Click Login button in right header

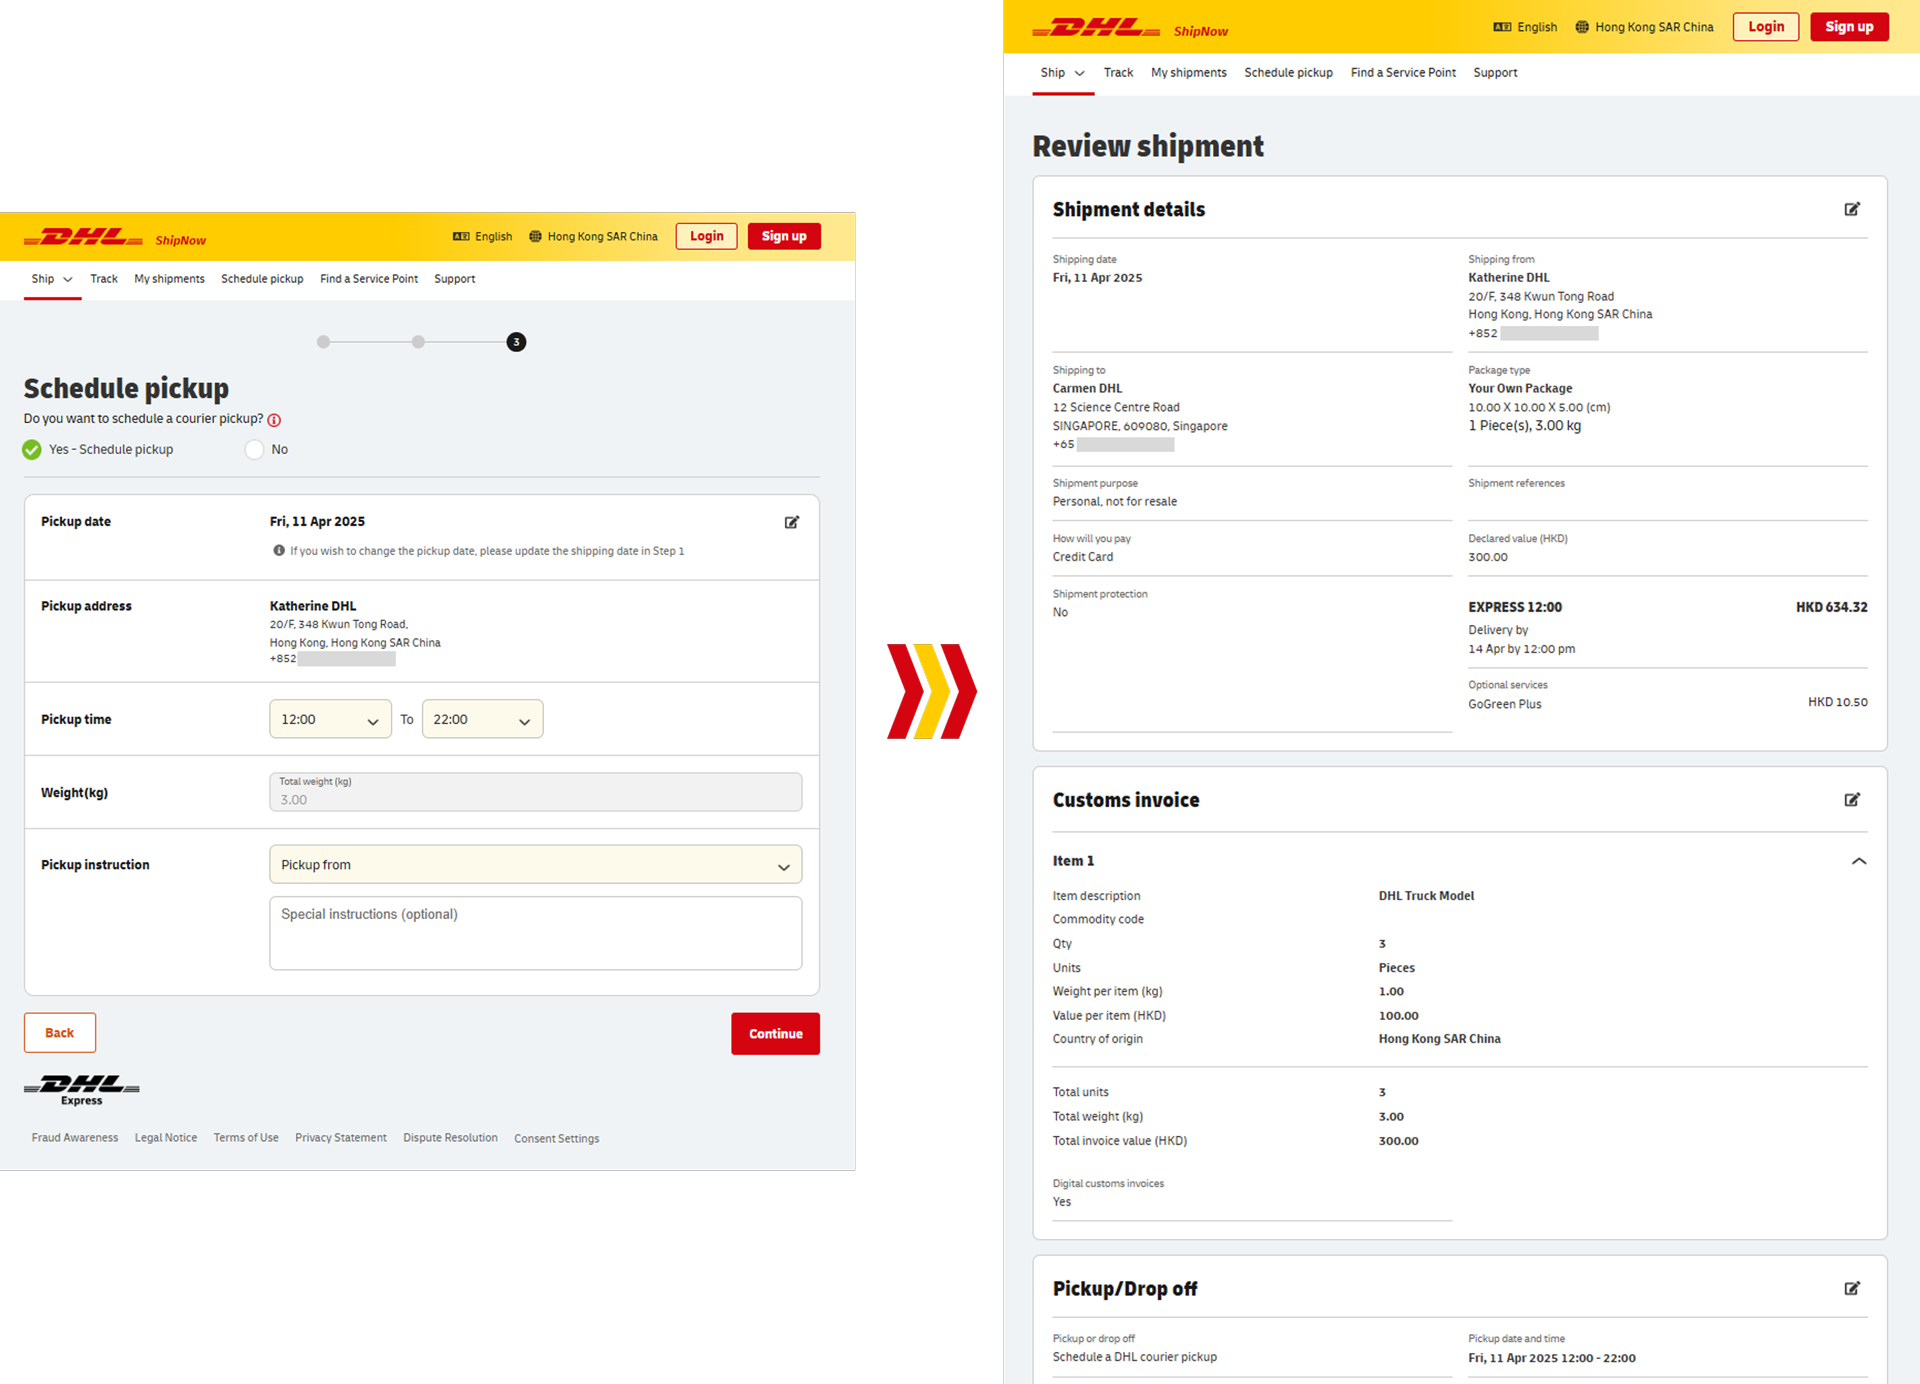[x=1766, y=27]
